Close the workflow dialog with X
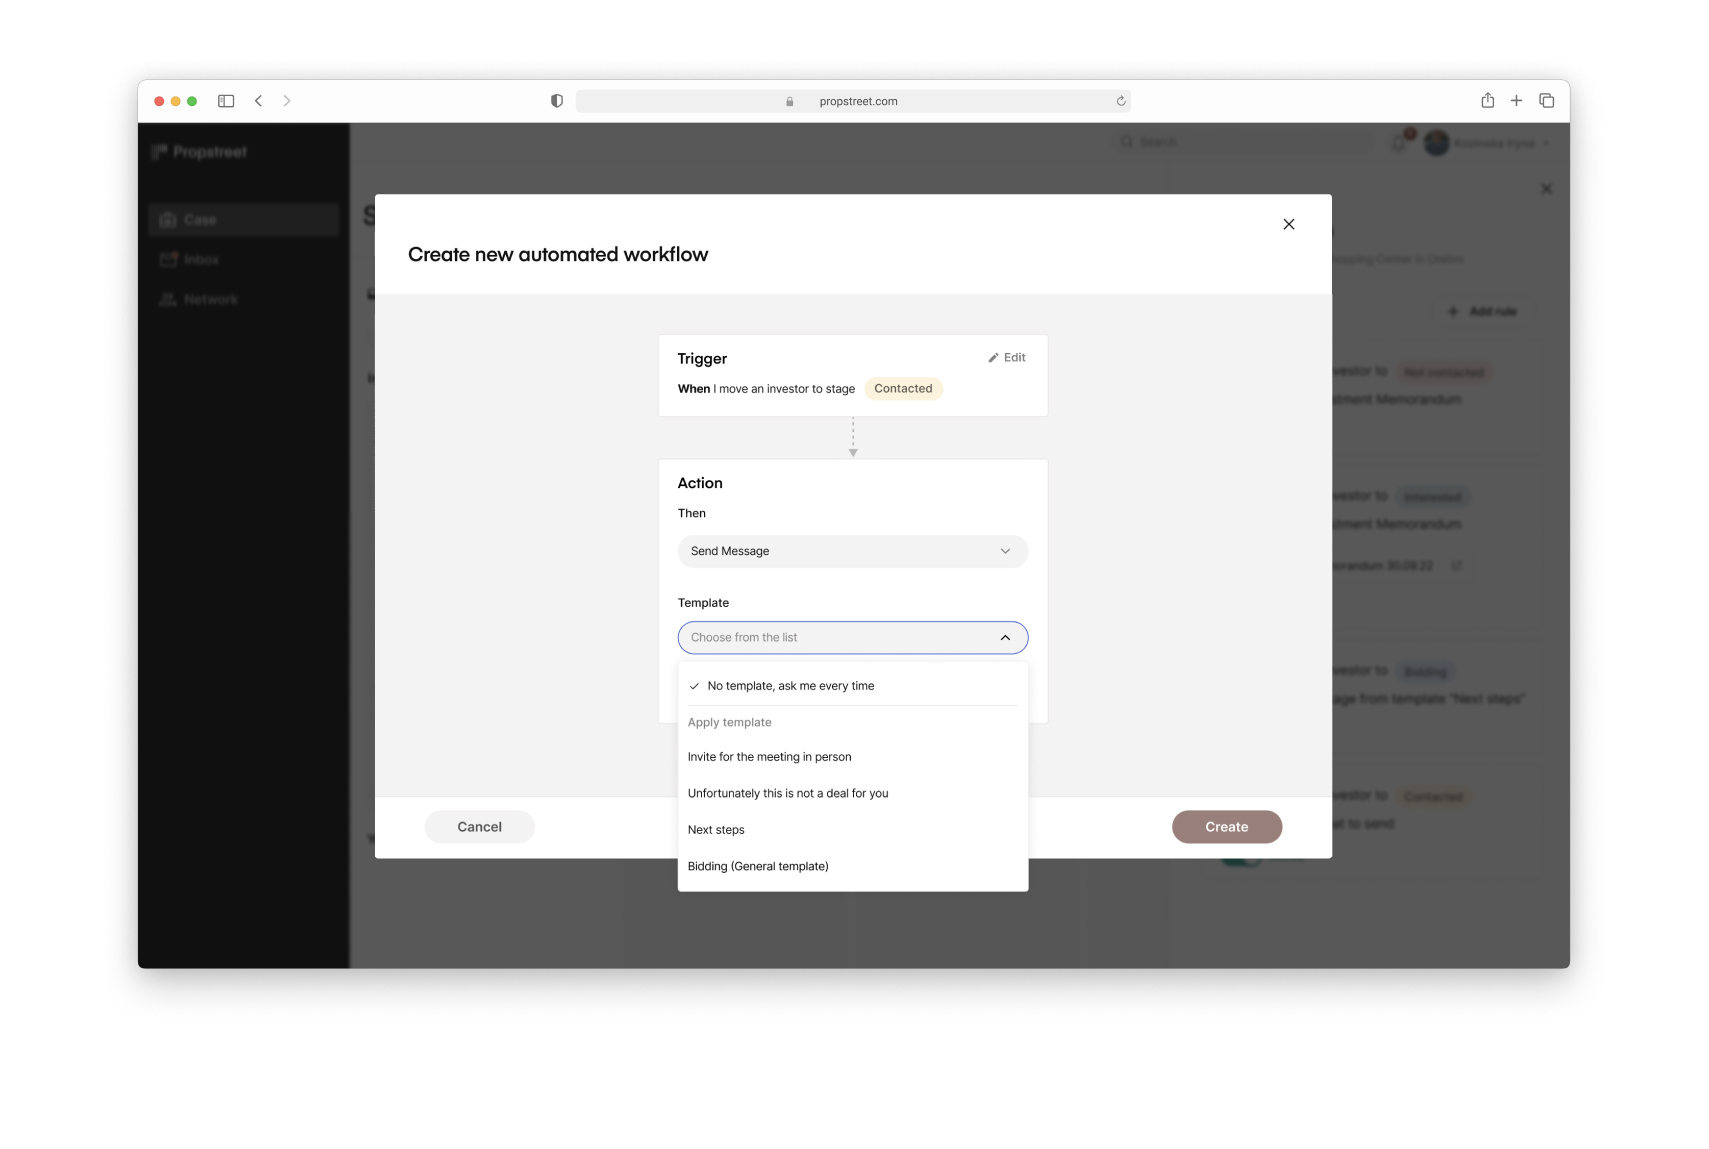1709x1149 pixels. click(1289, 224)
